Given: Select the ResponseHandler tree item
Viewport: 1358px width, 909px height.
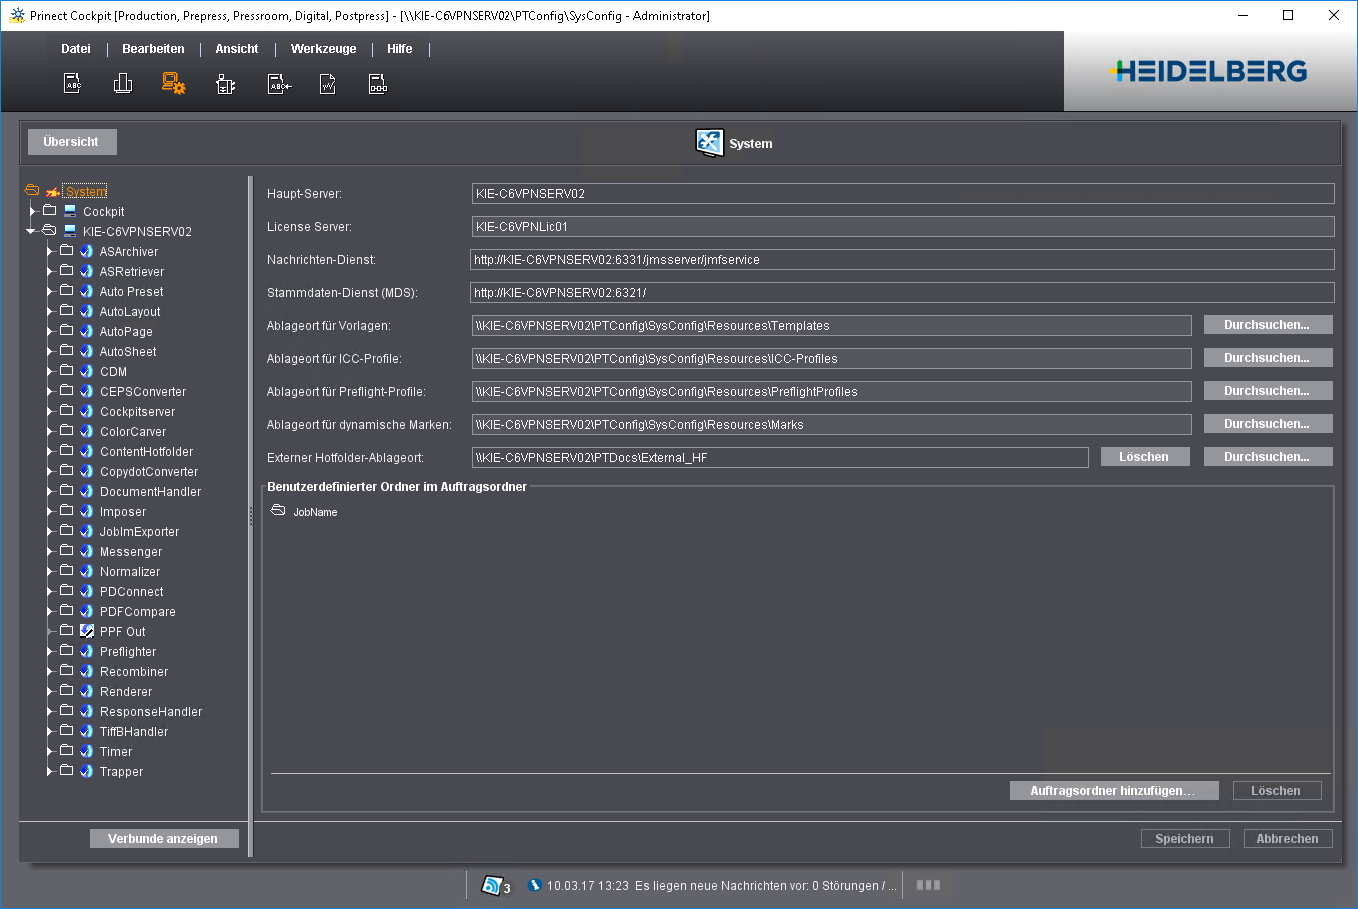Looking at the screenshot, I should pos(151,712).
